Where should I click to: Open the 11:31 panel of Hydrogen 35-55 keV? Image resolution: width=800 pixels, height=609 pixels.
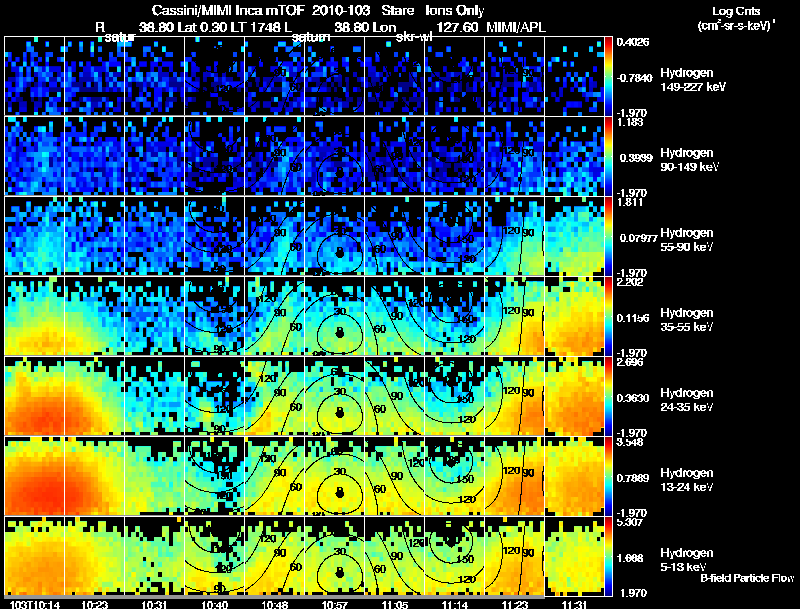coord(574,316)
